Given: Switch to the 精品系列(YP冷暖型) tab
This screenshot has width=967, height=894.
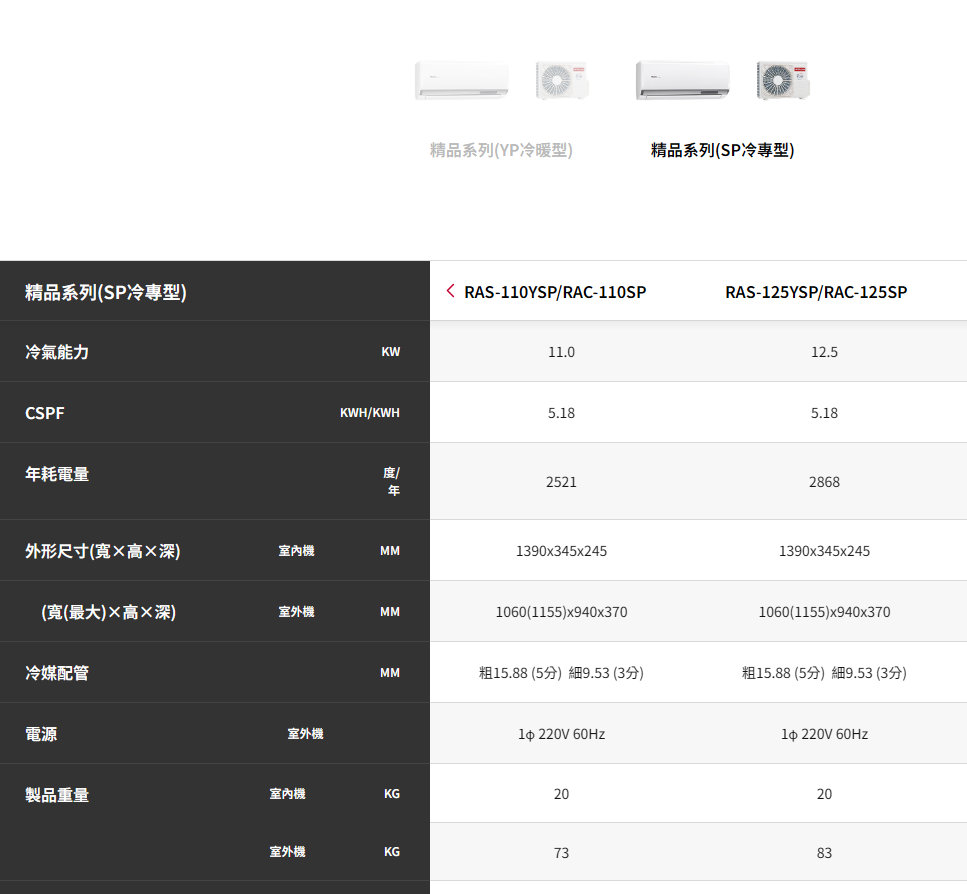Looking at the screenshot, I should click(501, 150).
